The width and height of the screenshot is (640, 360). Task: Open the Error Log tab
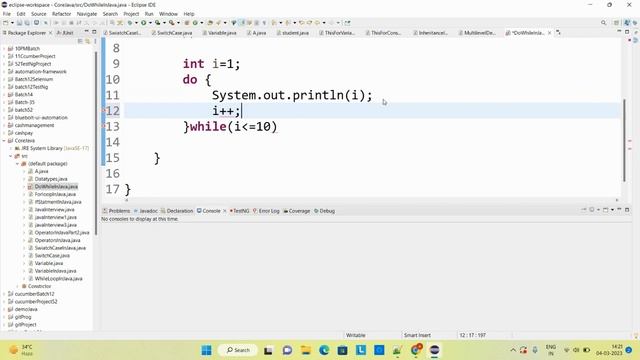266,211
